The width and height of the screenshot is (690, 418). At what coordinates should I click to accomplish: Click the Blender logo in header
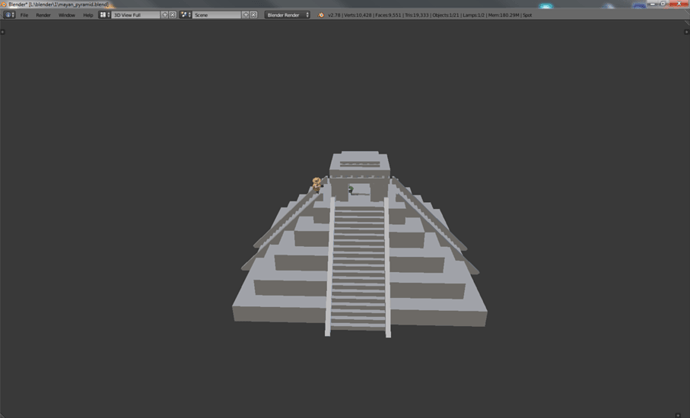[321, 15]
